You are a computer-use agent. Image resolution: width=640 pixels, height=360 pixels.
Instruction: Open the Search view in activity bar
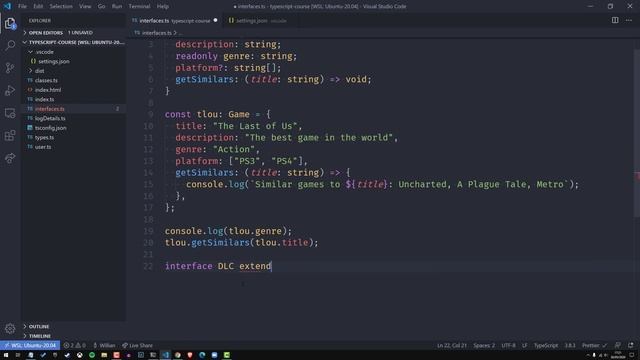(10, 45)
